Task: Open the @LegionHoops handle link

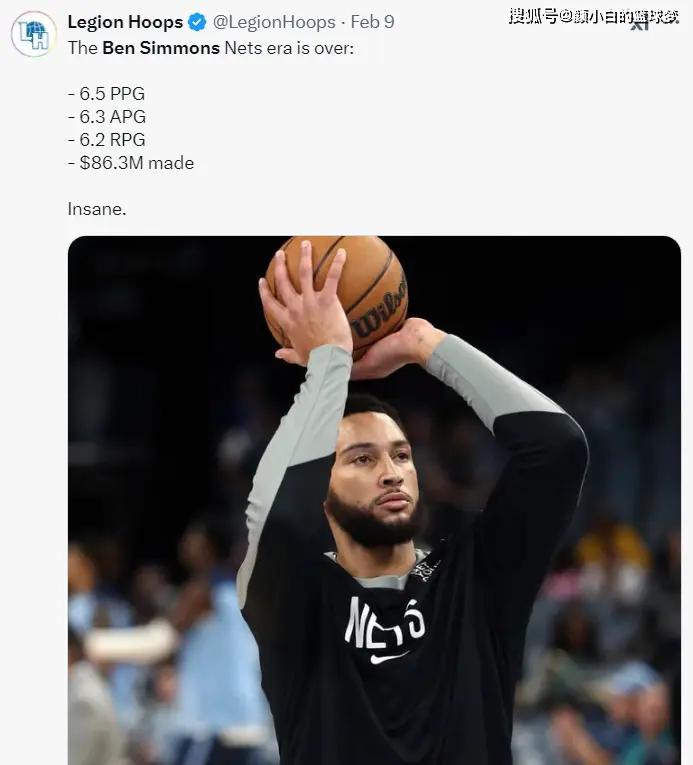Action: (274, 22)
